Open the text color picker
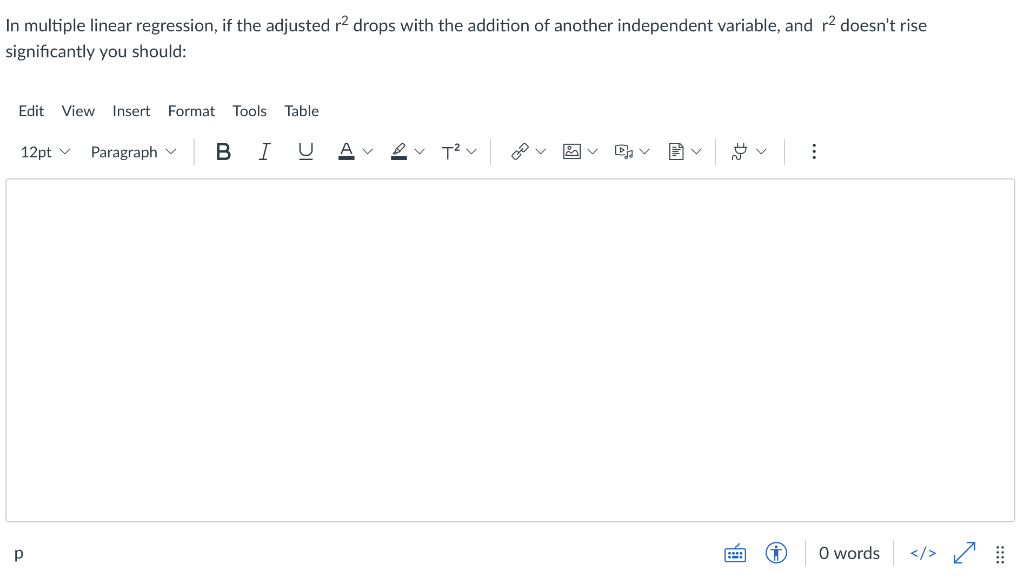 [346, 151]
